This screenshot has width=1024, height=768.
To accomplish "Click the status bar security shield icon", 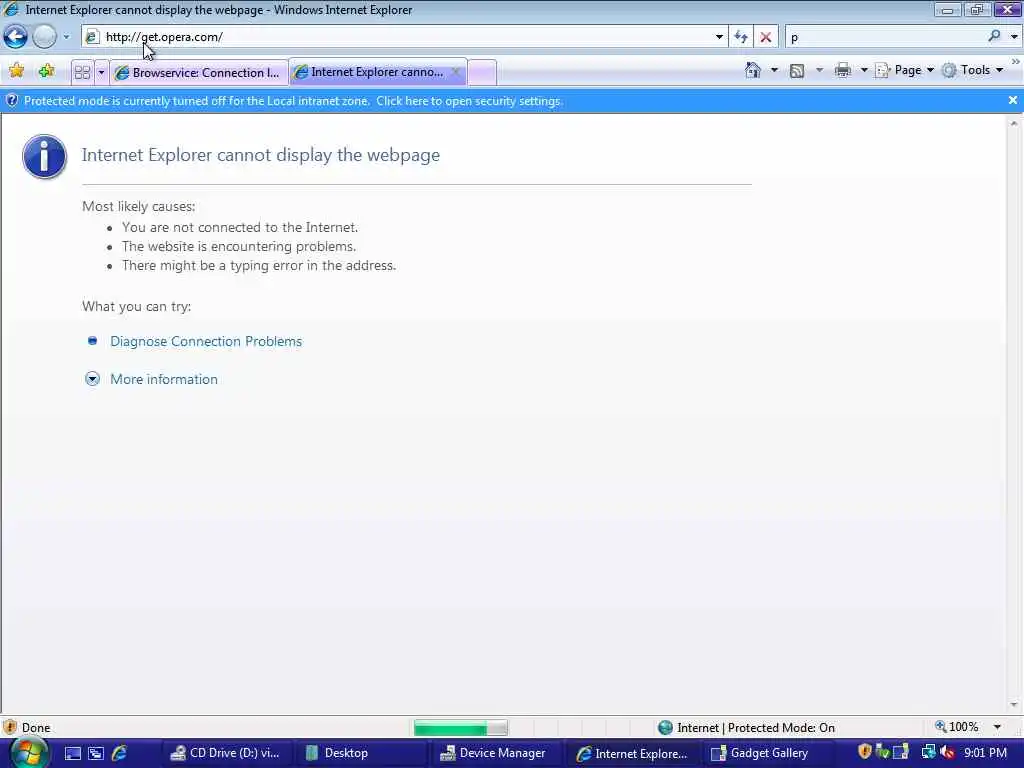I will click(10, 727).
